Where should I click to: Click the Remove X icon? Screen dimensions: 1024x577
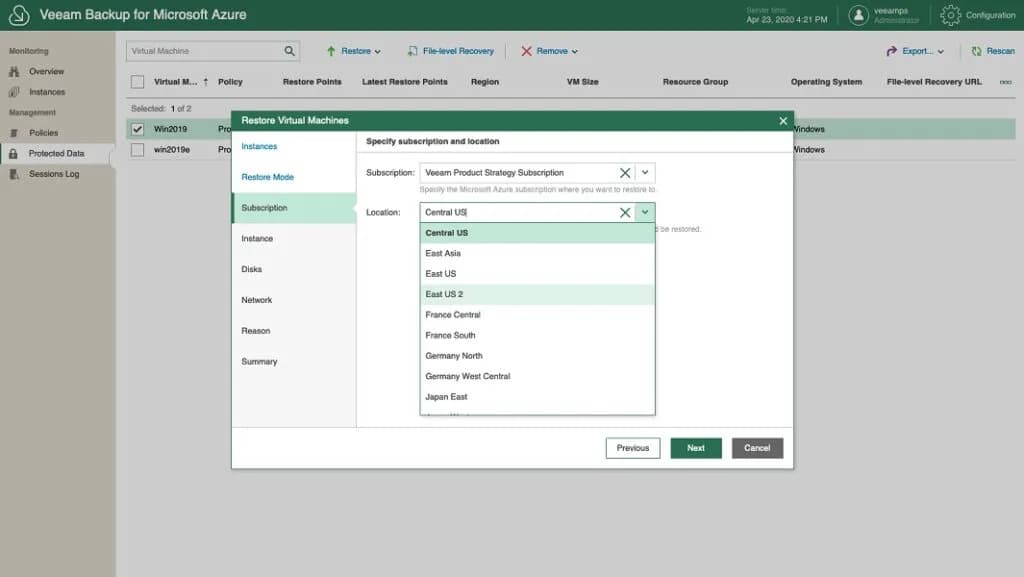point(526,51)
